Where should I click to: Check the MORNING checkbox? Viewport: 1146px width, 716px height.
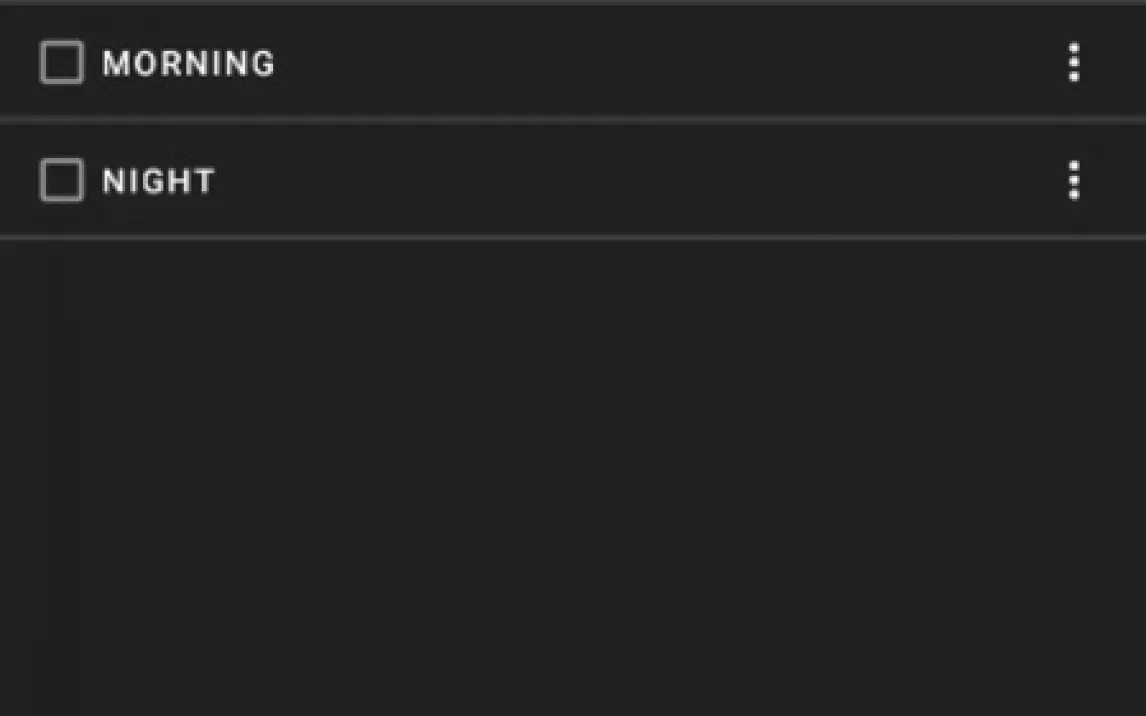pos(61,63)
